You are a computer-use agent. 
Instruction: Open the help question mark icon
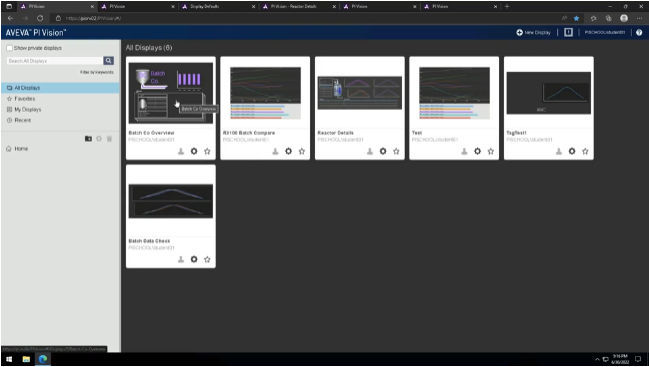tap(639, 32)
